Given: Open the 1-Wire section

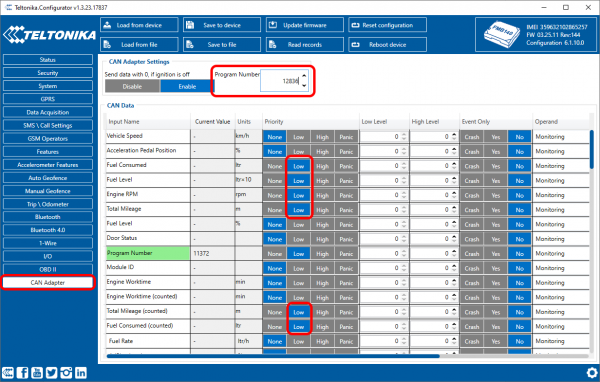Looking at the screenshot, I should pyautogui.click(x=48, y=243).
